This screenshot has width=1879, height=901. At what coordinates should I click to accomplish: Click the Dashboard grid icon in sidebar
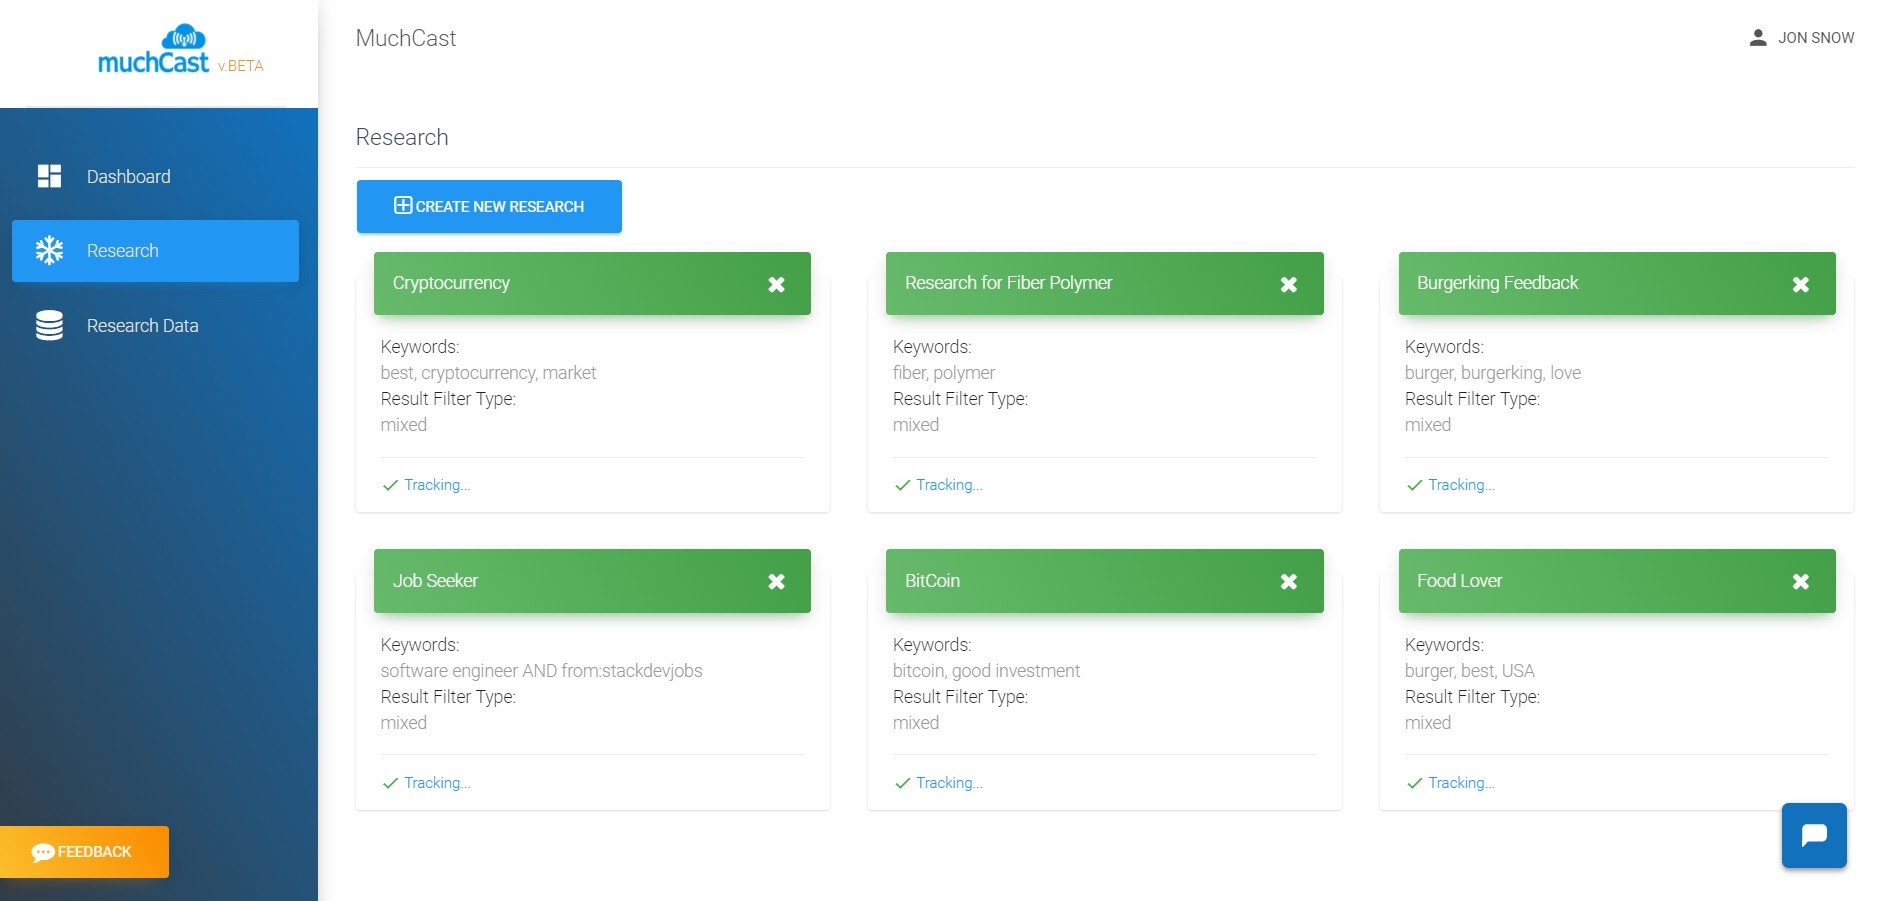coord(49,177)
